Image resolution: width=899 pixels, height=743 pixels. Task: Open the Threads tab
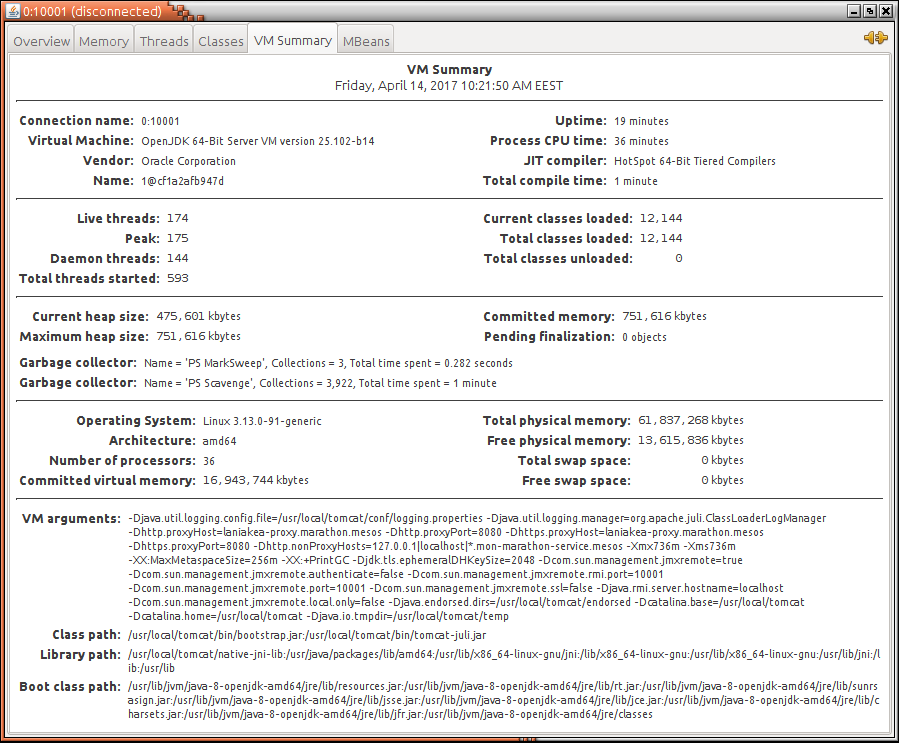[164, 41]
